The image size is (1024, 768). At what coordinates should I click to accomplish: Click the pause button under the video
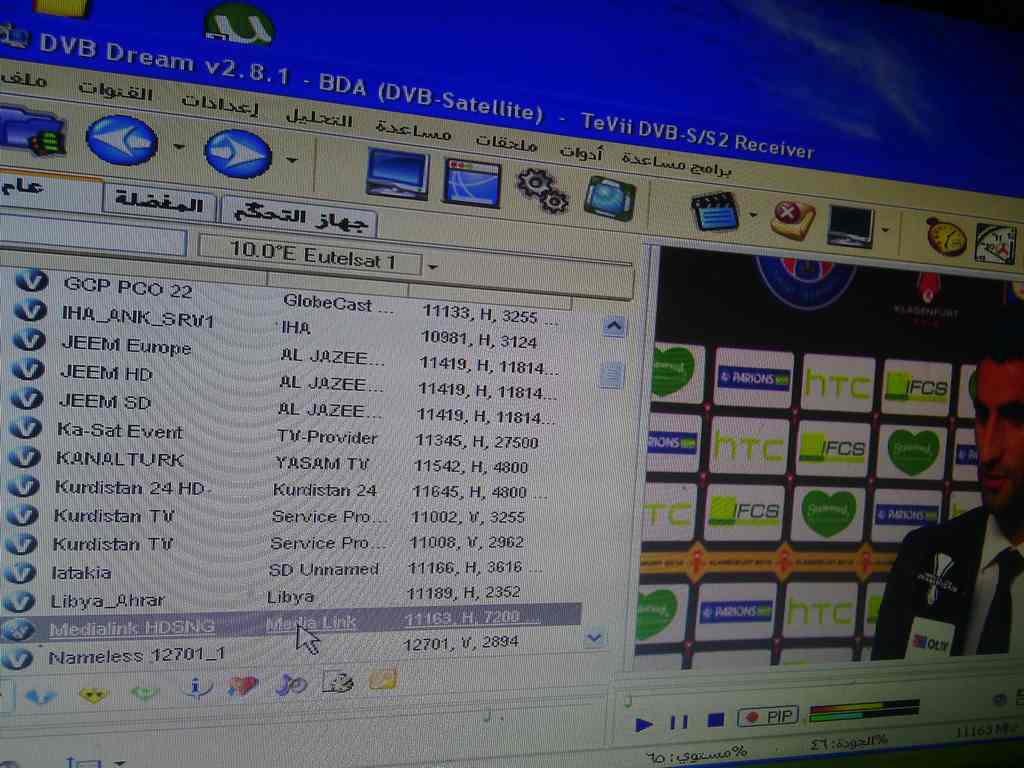click(679, 722)
